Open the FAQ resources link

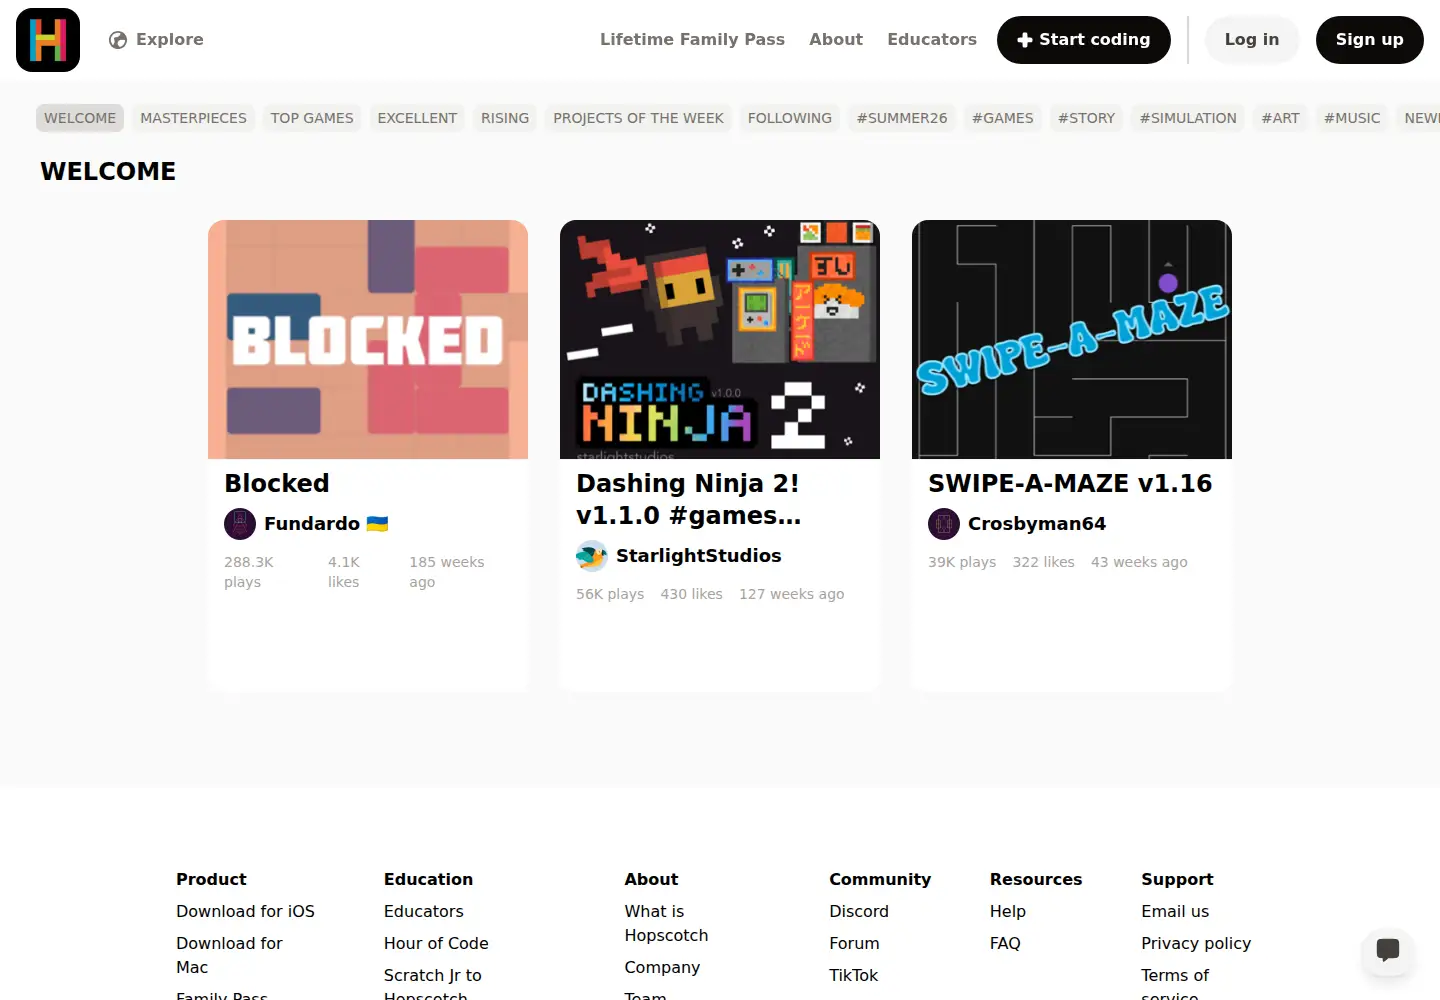1005,943
